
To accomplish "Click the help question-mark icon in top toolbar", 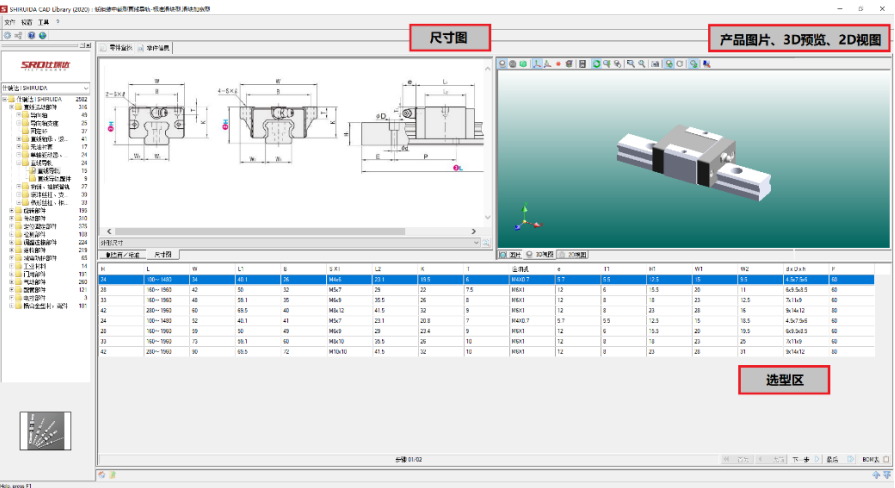I will point(30,35).
